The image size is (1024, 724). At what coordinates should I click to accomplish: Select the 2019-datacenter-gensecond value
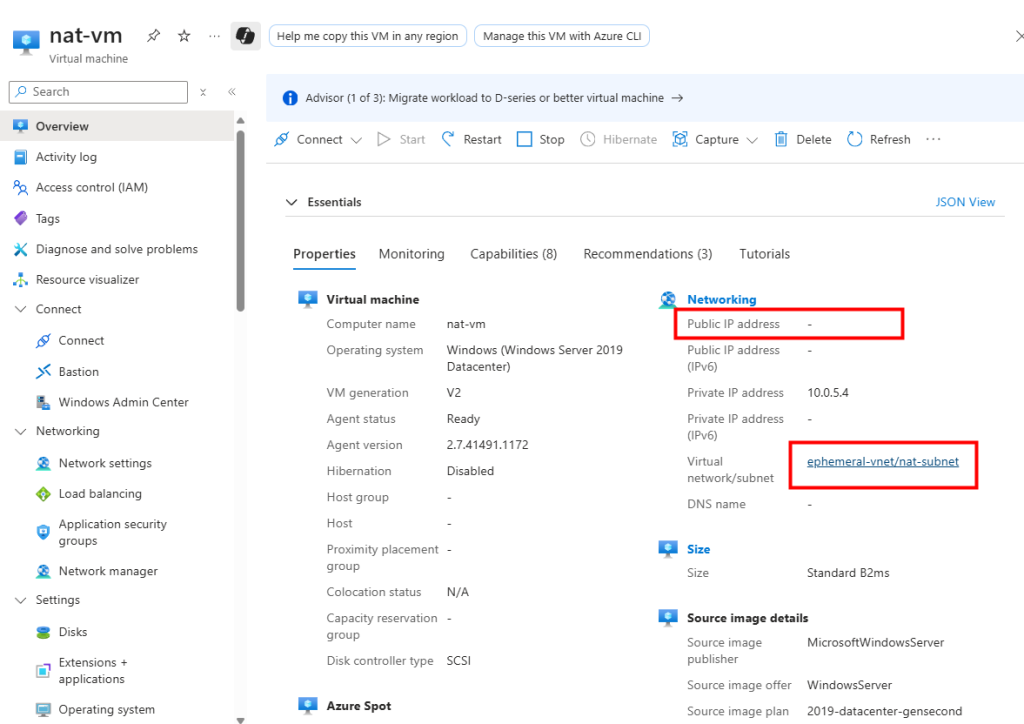tap(884, 711)
